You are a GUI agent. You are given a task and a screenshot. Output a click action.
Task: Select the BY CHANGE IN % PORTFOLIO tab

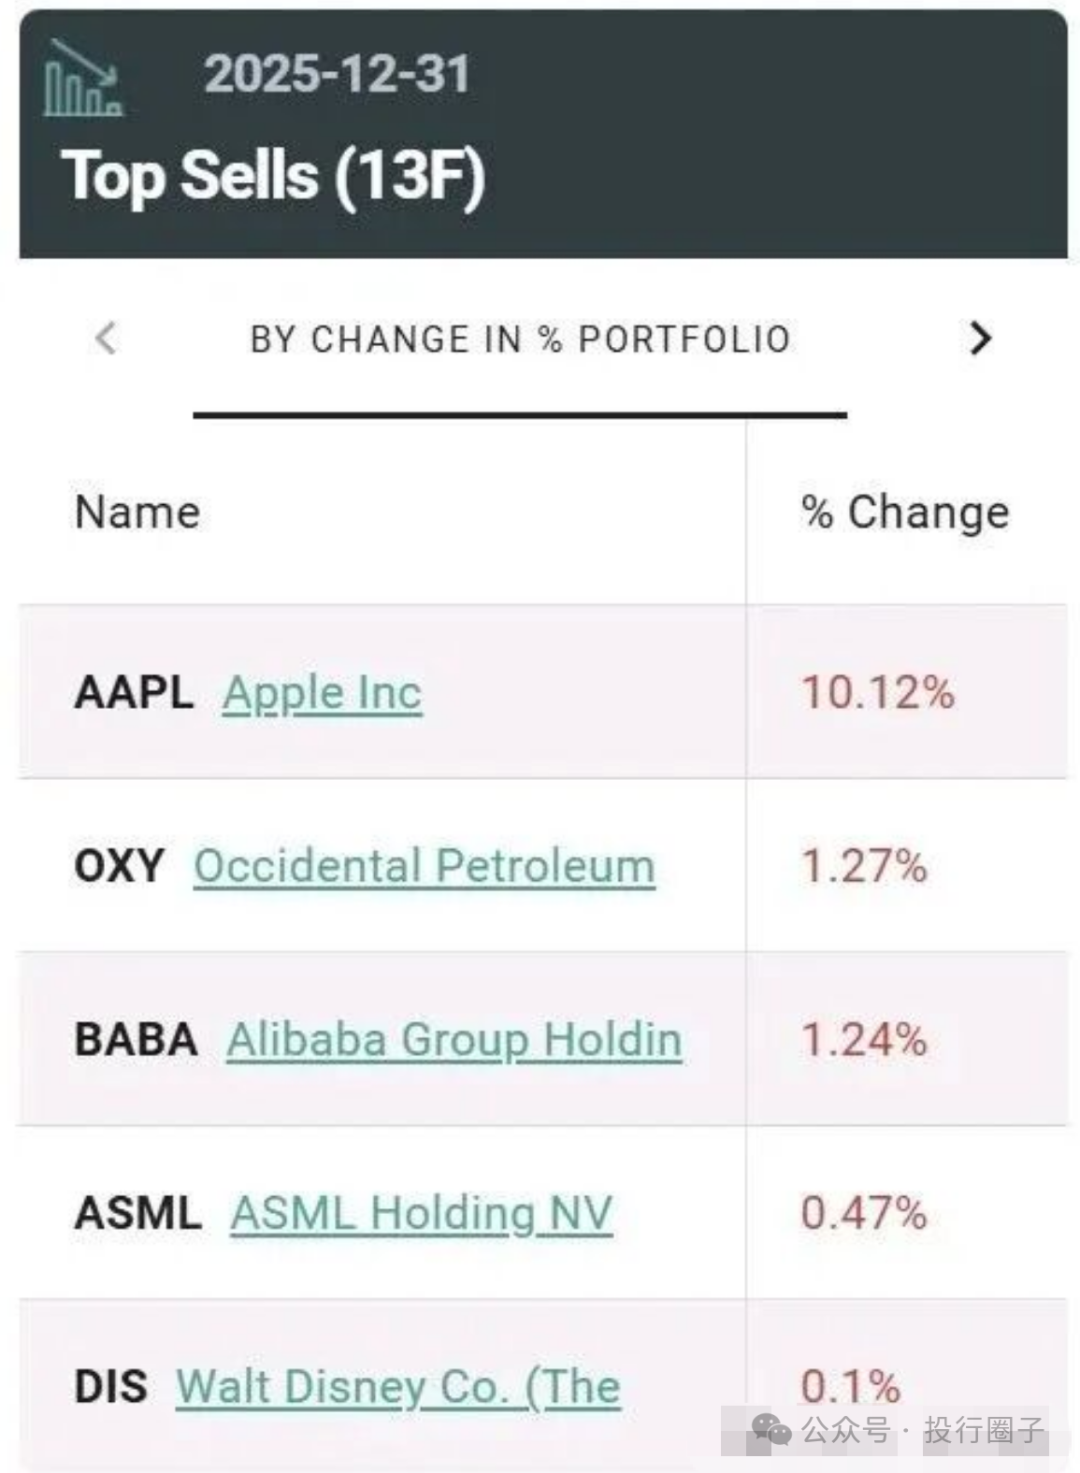tap(520, 340)
